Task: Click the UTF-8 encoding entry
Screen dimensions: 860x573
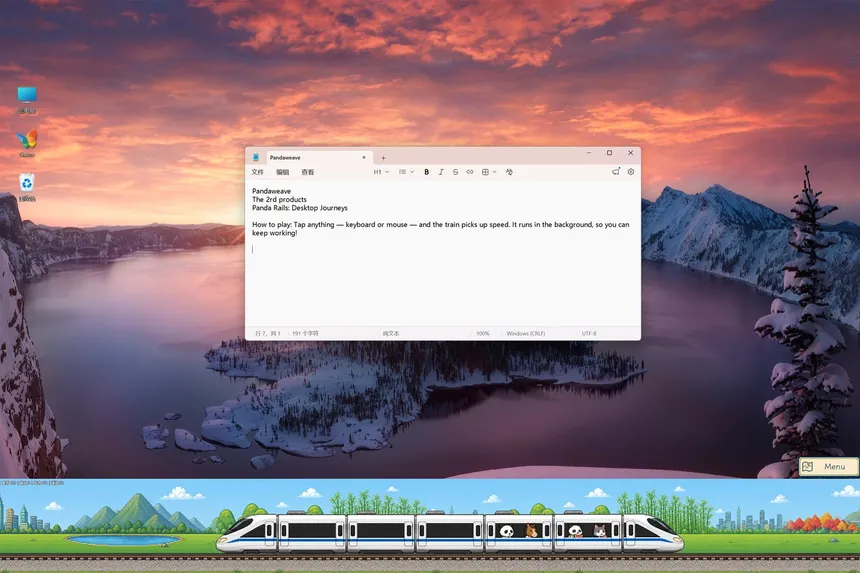Action: pyautogui.click(x=589, y=333)
